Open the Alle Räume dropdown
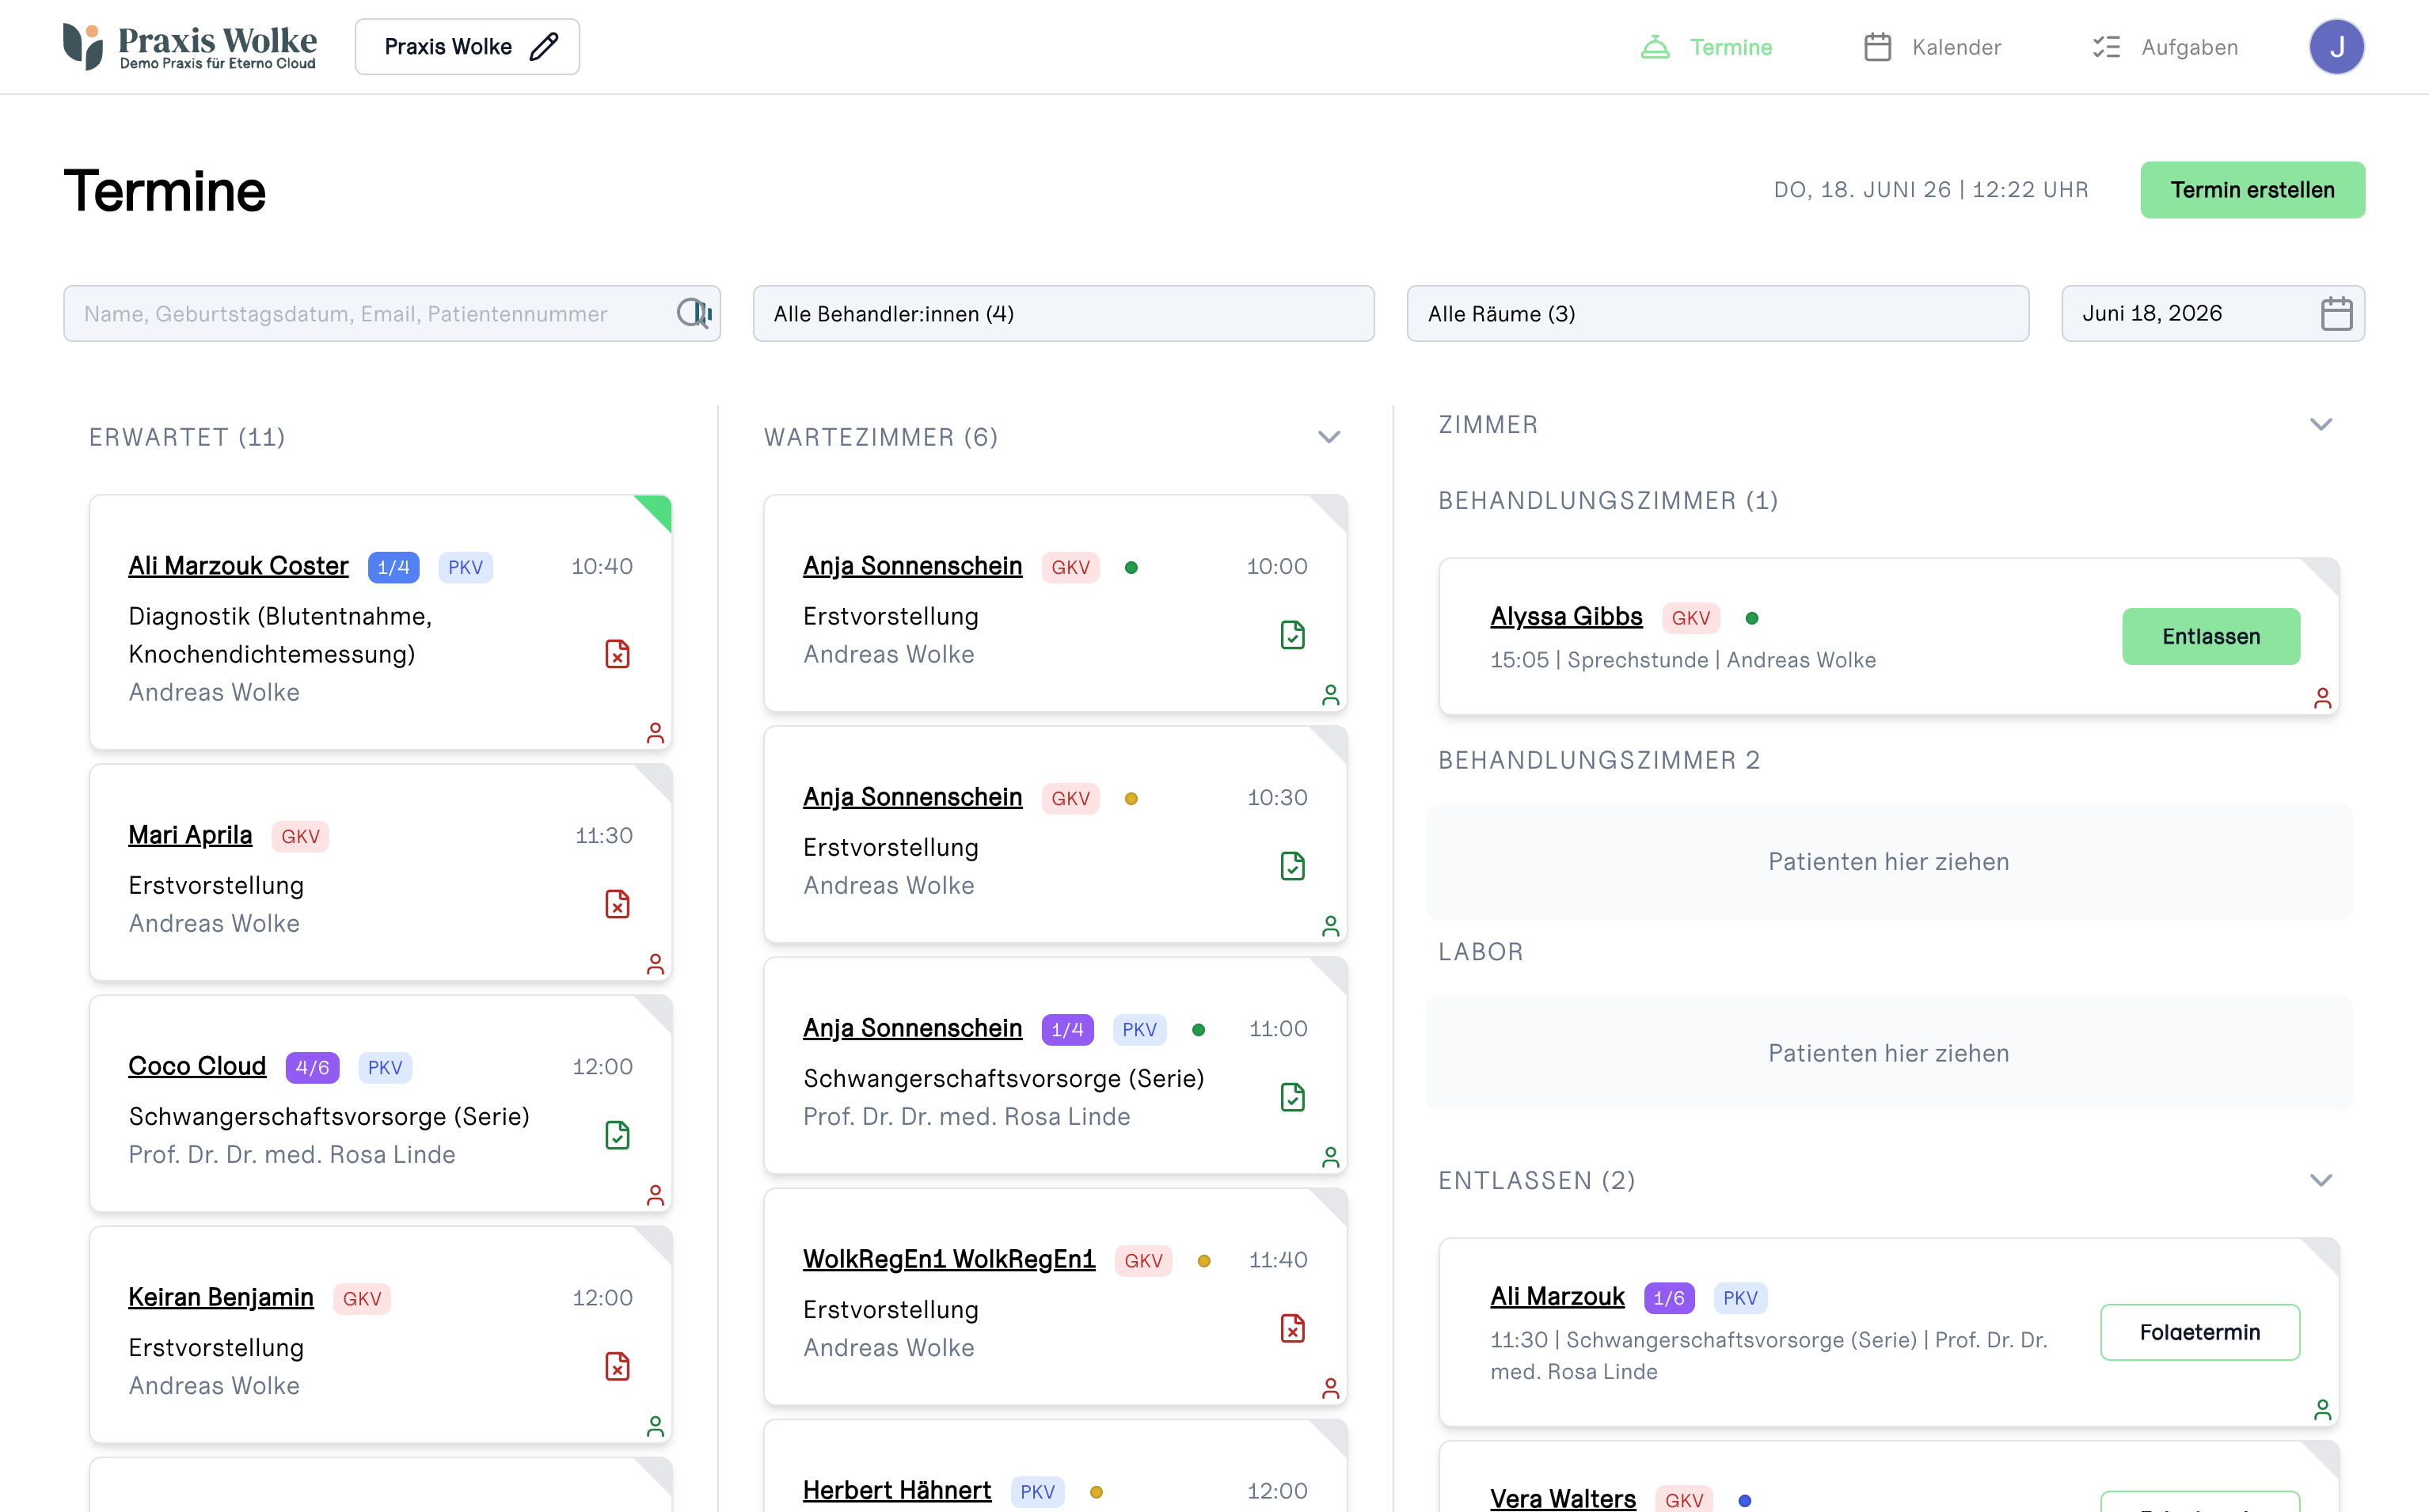 coord(1717,313)
